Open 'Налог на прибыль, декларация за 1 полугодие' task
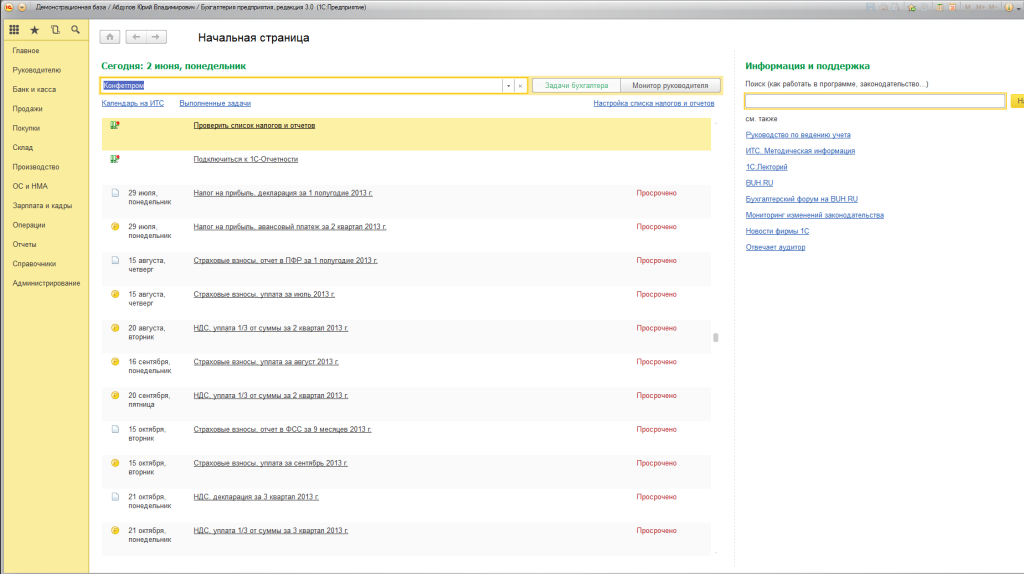Image resolution: width=1024 pixels, height=574 pixels. [283, 193]
